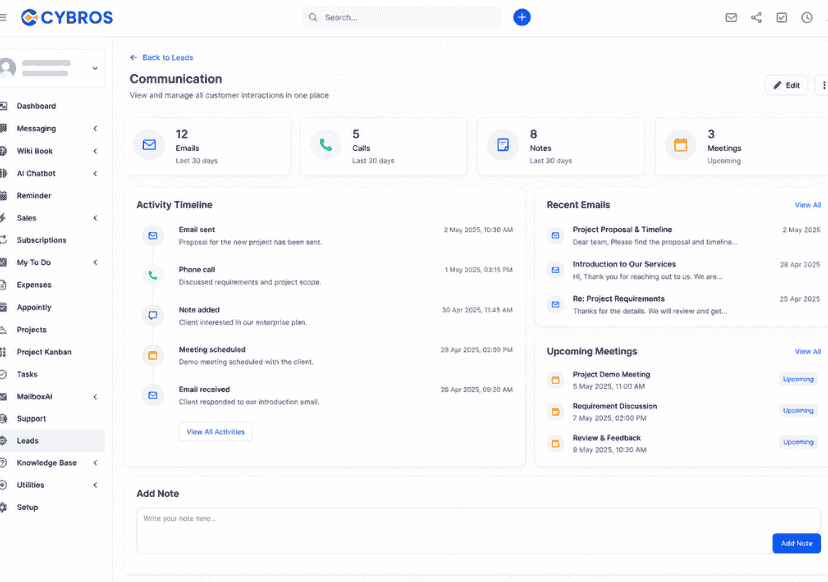828x582 pixels.
Task: Open the Introduction to Our Services email
Action: click(x=683, y=270)
